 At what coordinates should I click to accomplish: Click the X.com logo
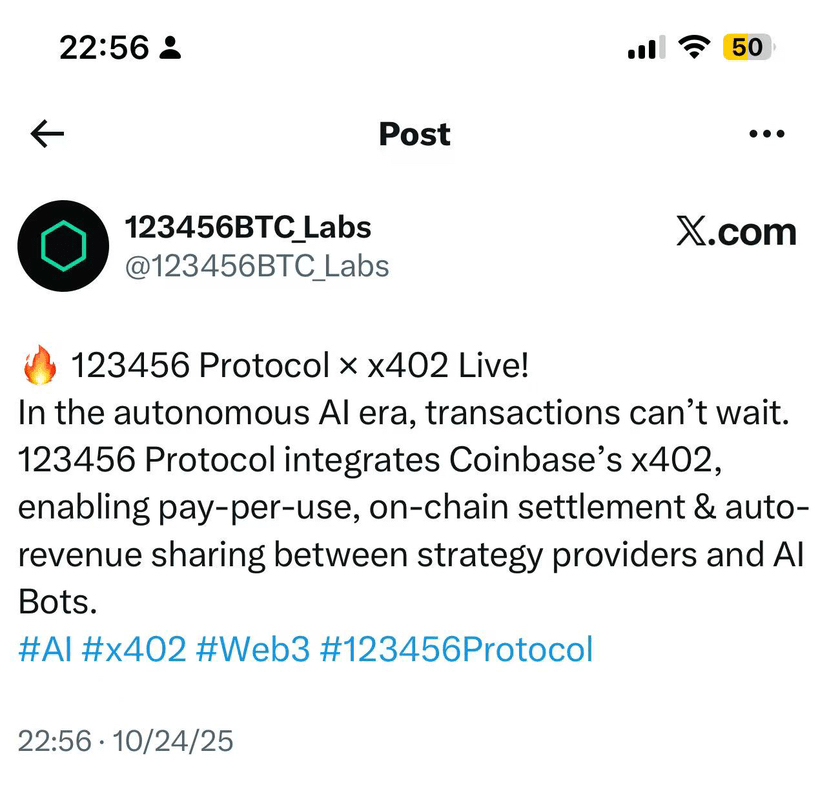click(736, 232)
